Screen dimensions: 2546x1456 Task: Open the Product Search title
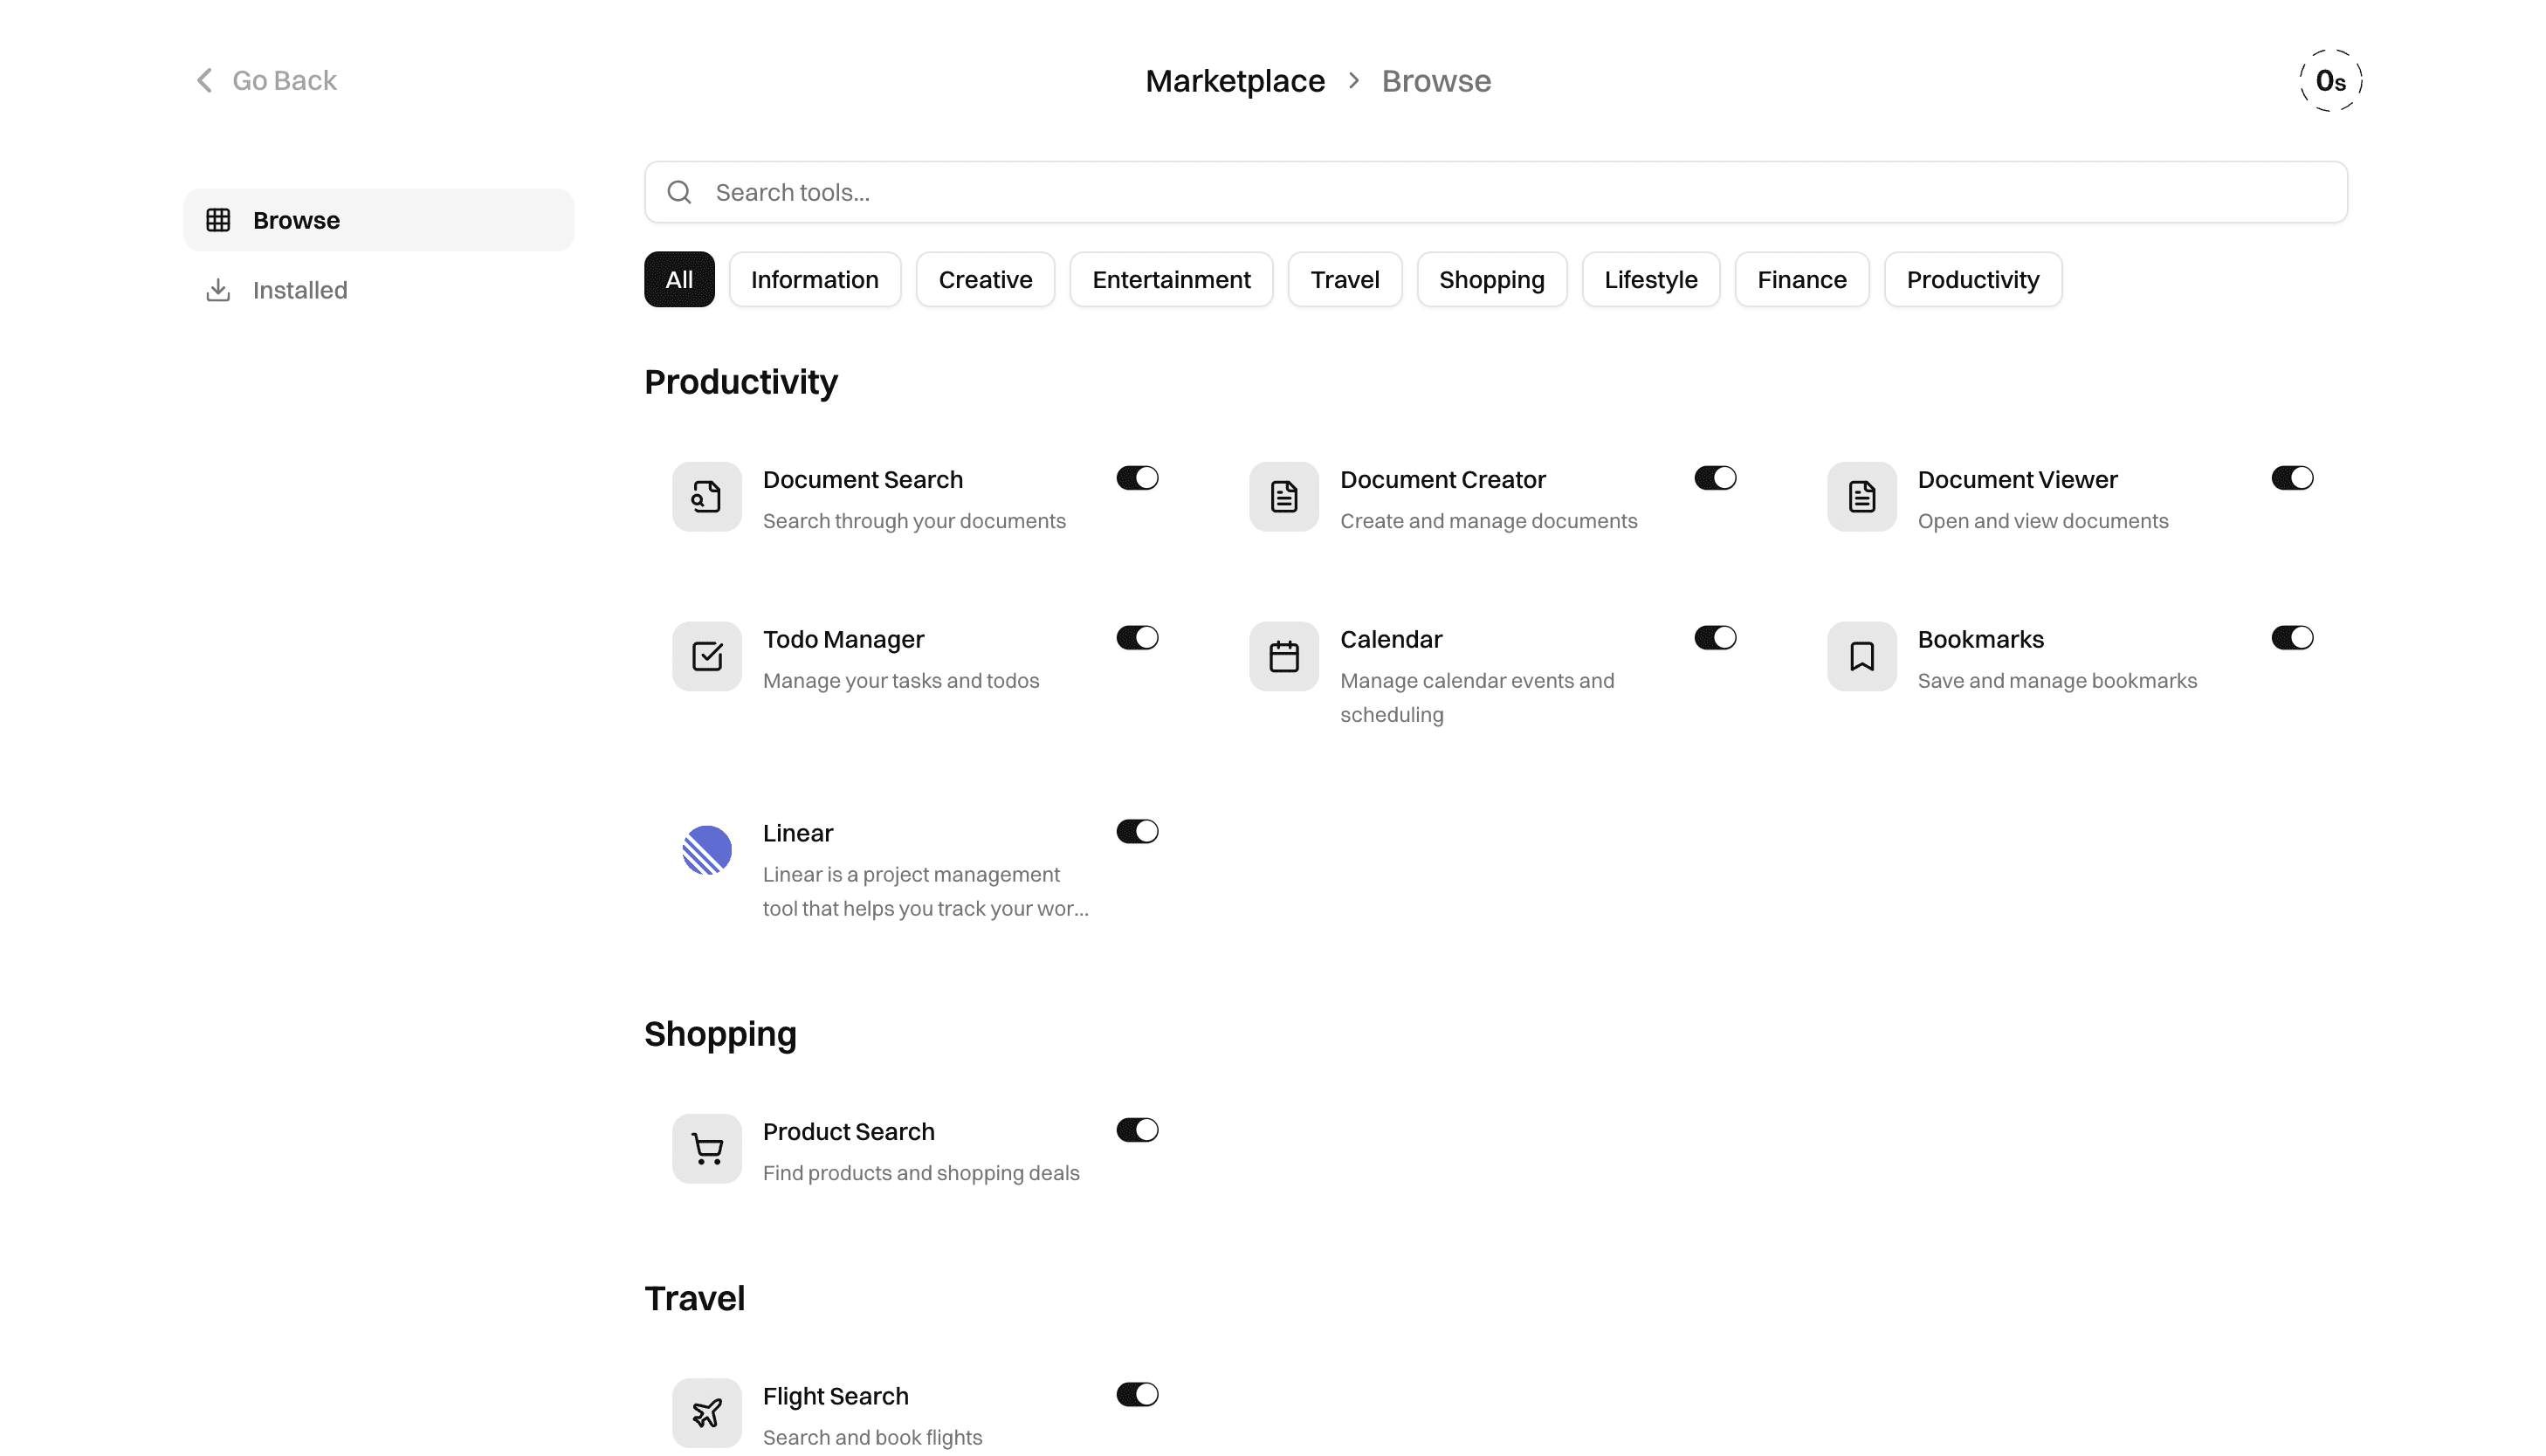848,1132
